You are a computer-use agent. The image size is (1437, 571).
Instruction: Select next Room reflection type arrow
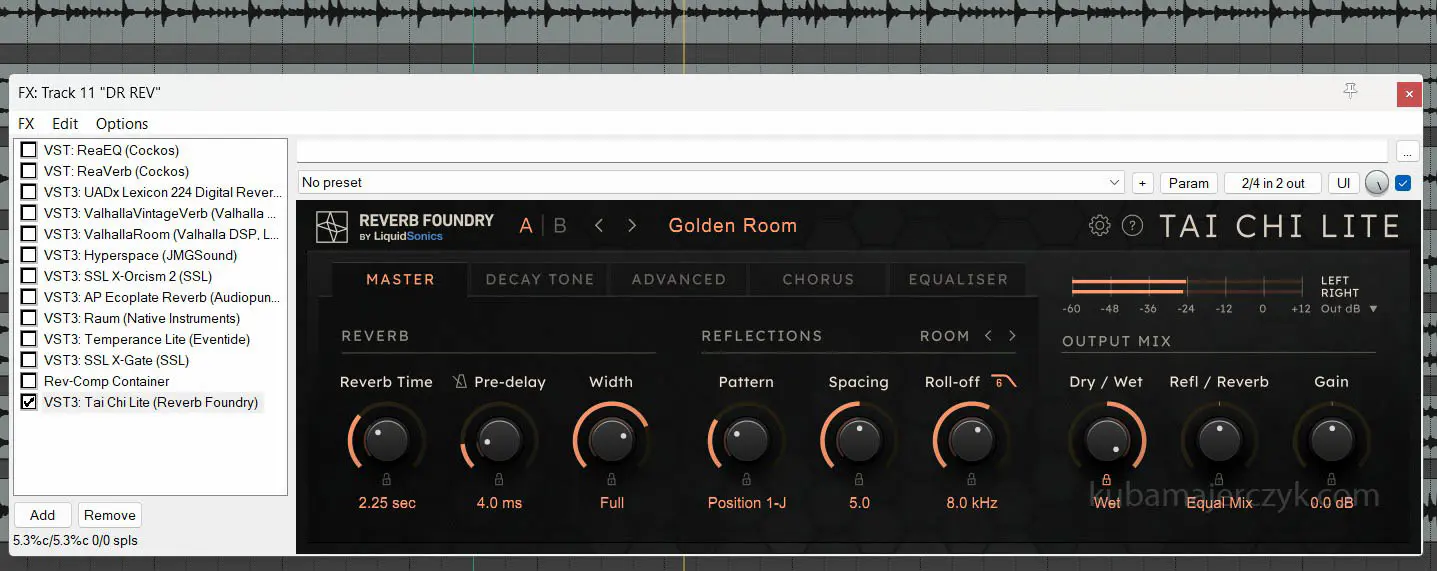(1012, 336)
